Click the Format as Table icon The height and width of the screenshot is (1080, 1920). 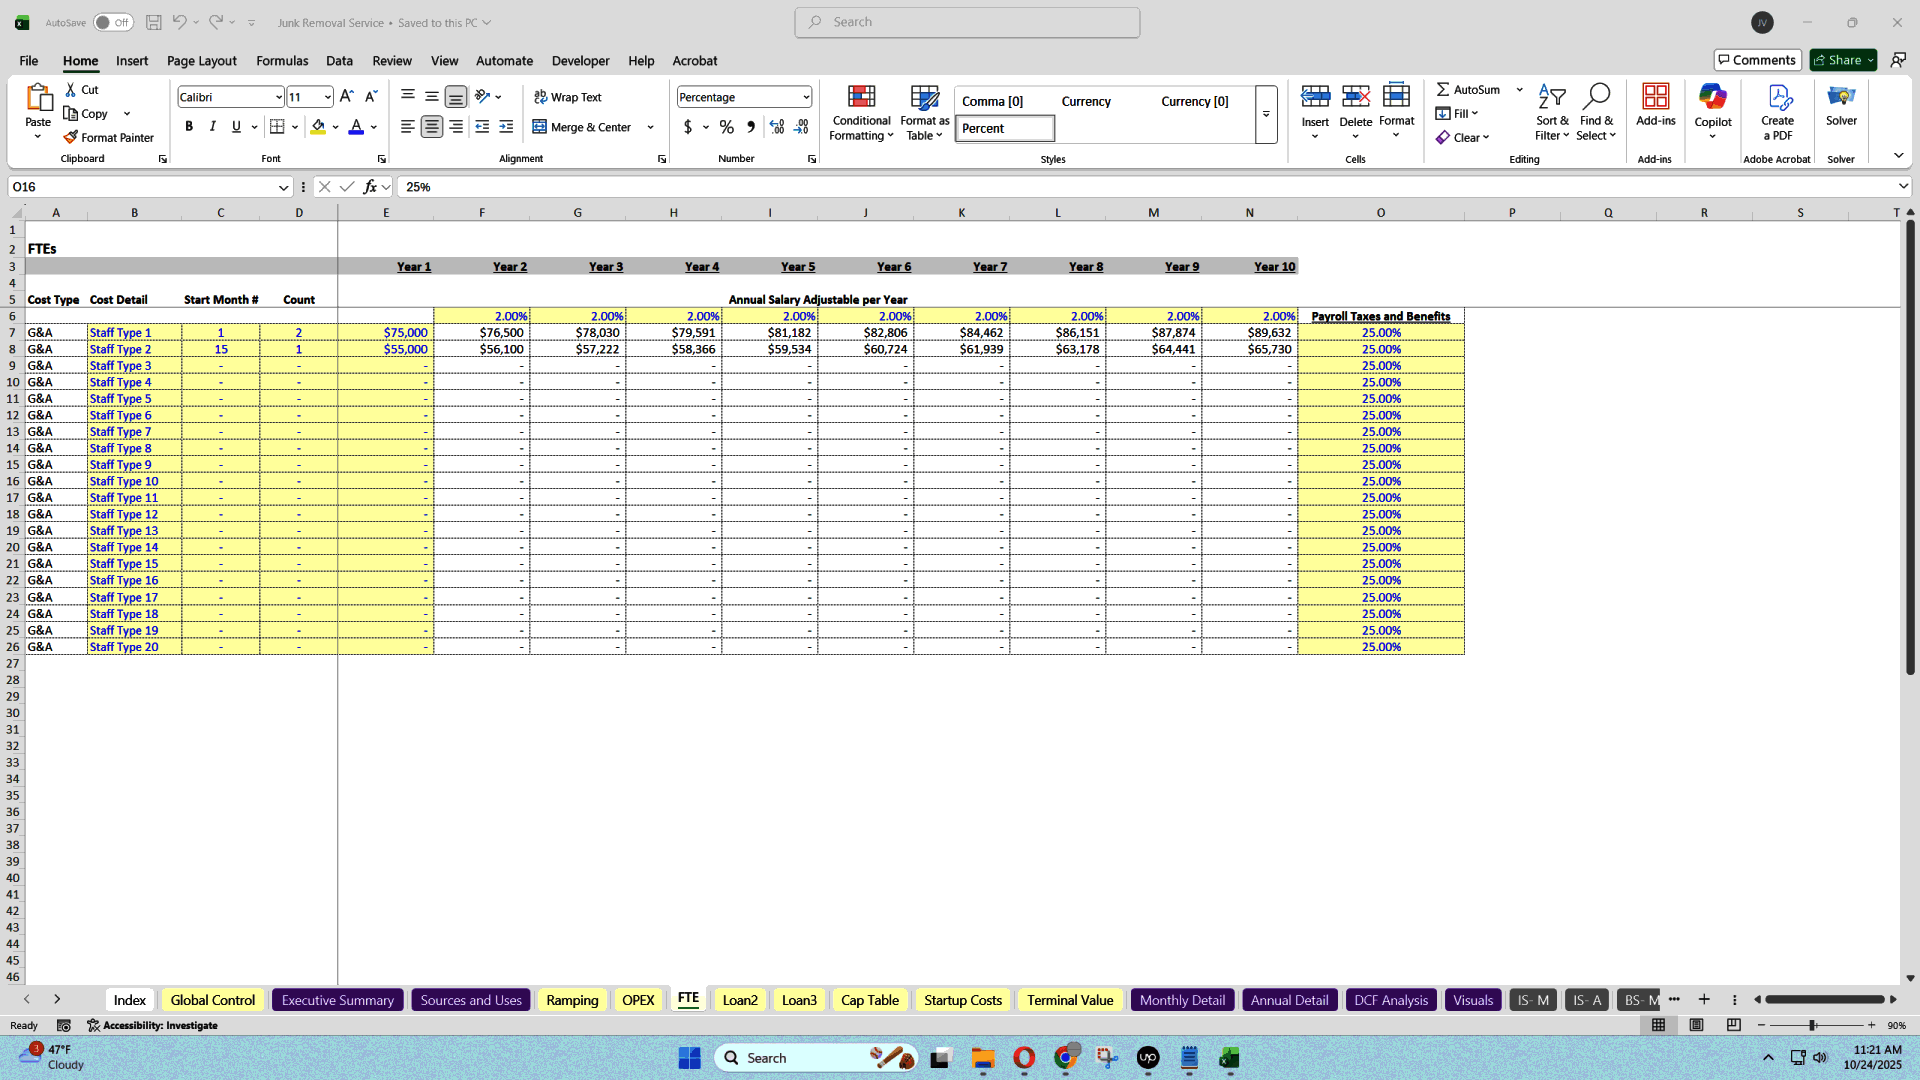(x=923, y=112)
